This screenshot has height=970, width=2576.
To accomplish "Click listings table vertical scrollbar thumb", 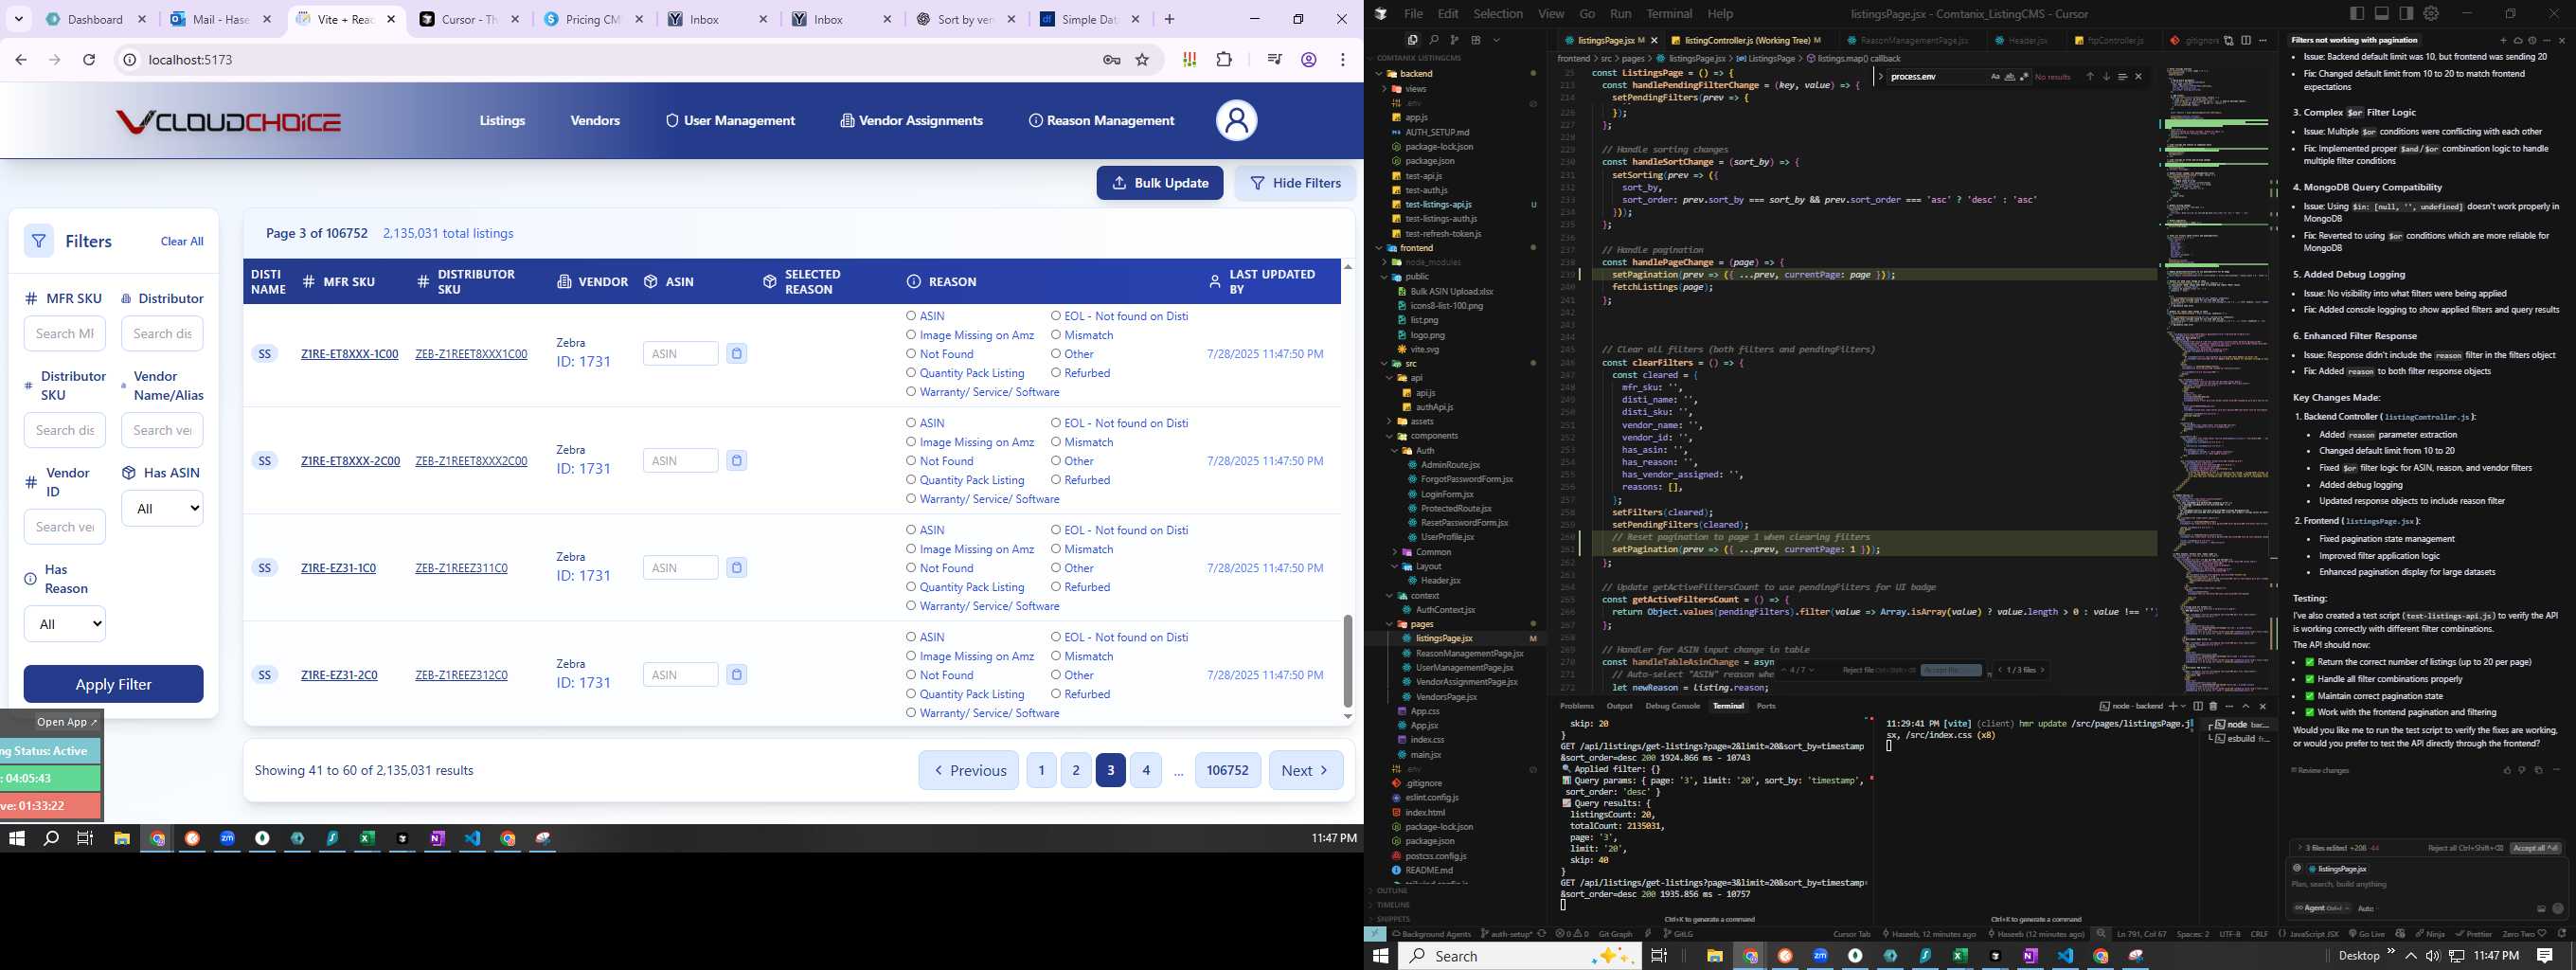I will (x=1347, y=660).
